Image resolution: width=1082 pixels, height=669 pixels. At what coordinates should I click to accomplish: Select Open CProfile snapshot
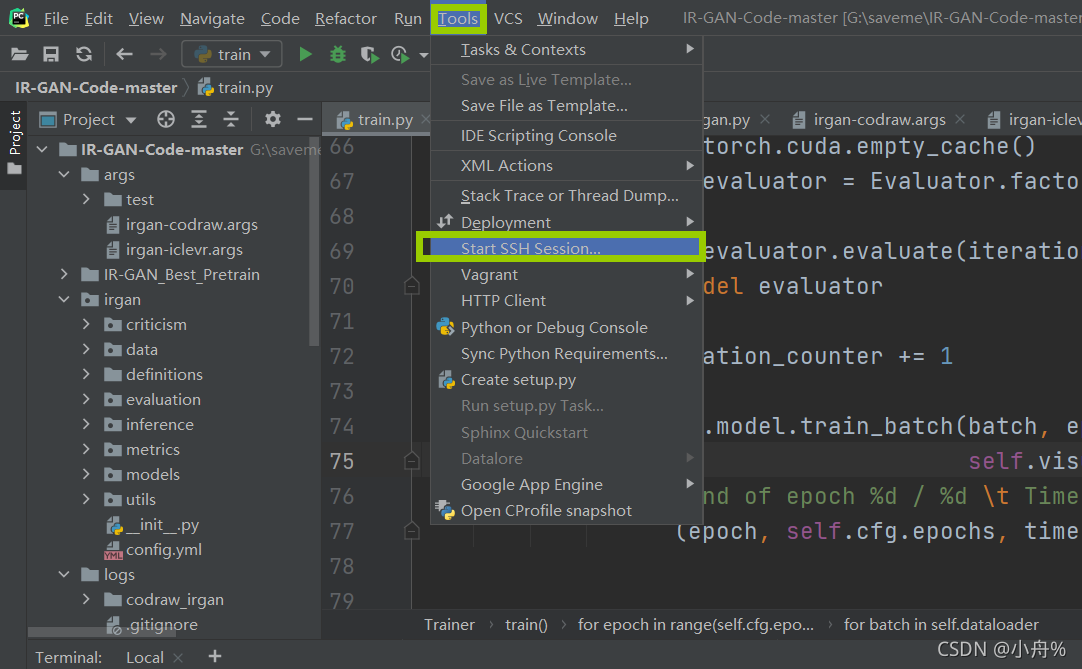[x=567, y=511]
